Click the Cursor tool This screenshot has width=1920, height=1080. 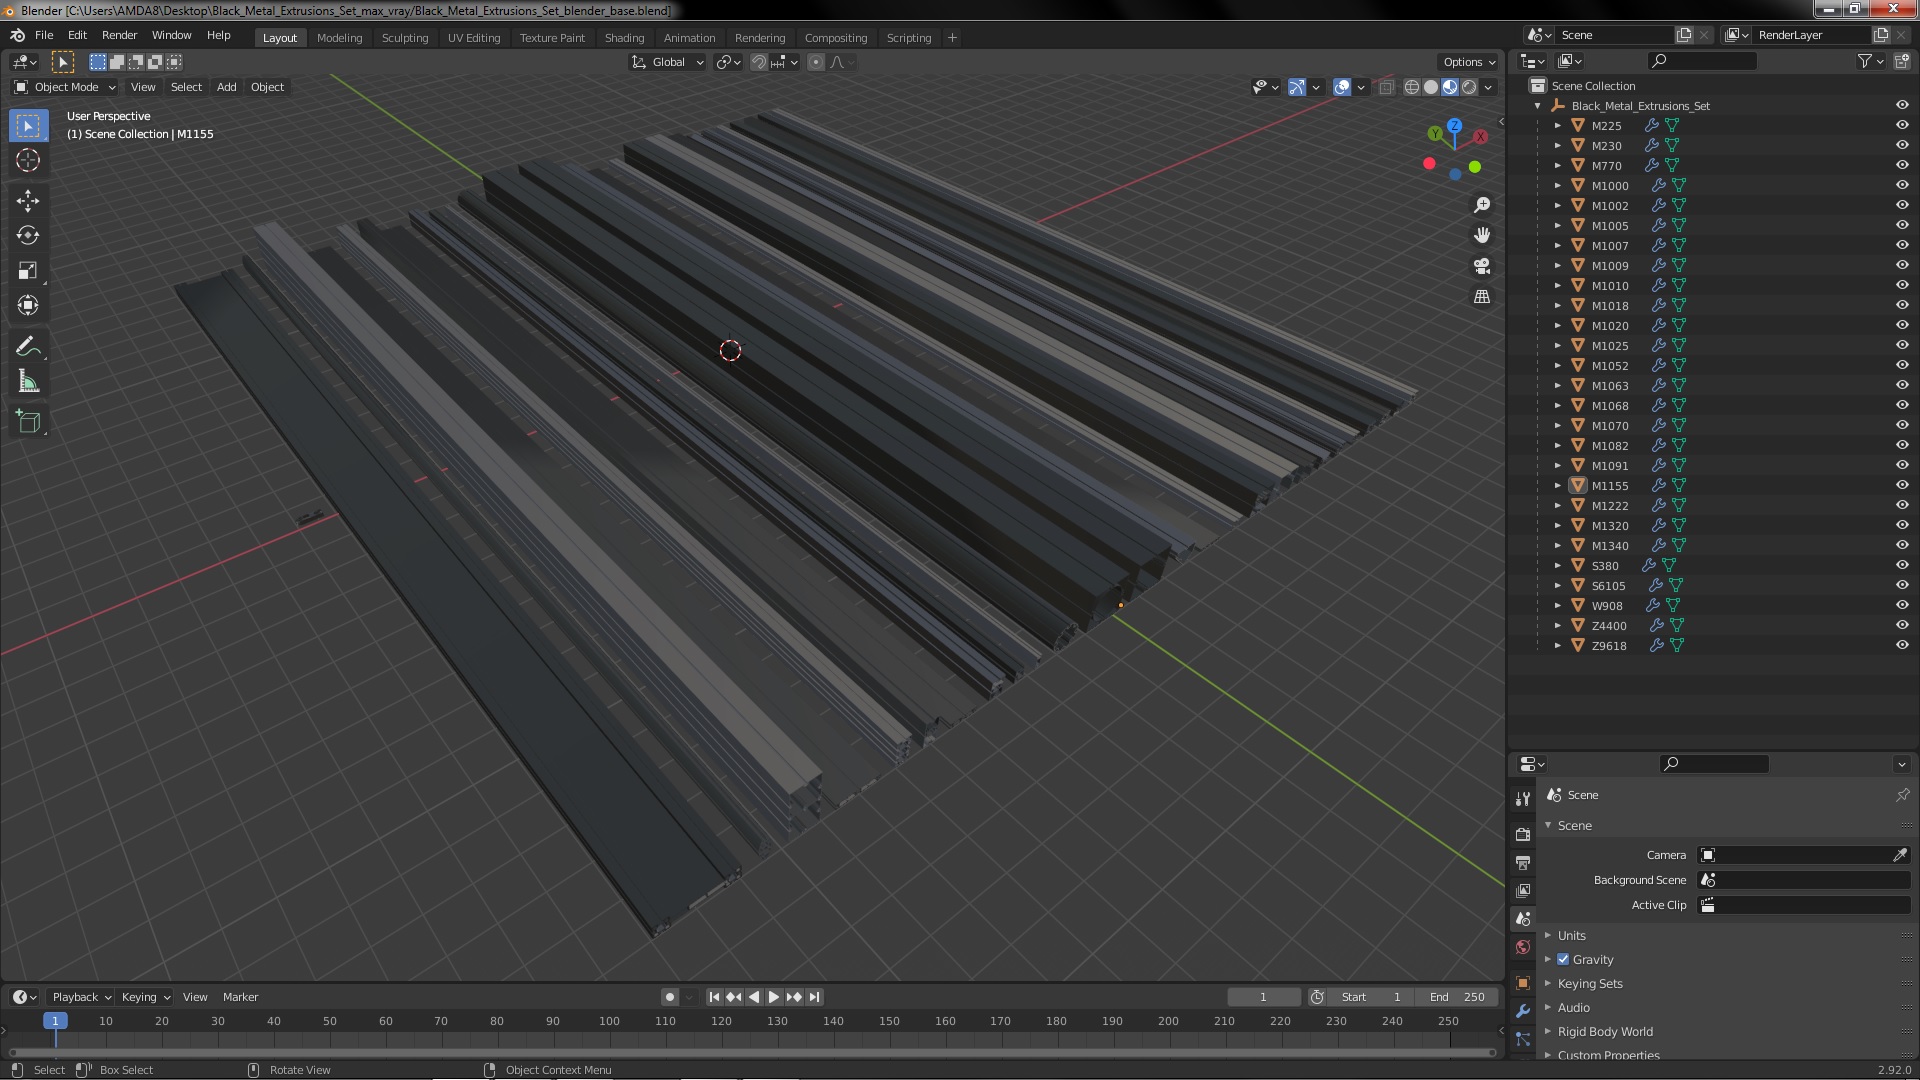(28, 160)
